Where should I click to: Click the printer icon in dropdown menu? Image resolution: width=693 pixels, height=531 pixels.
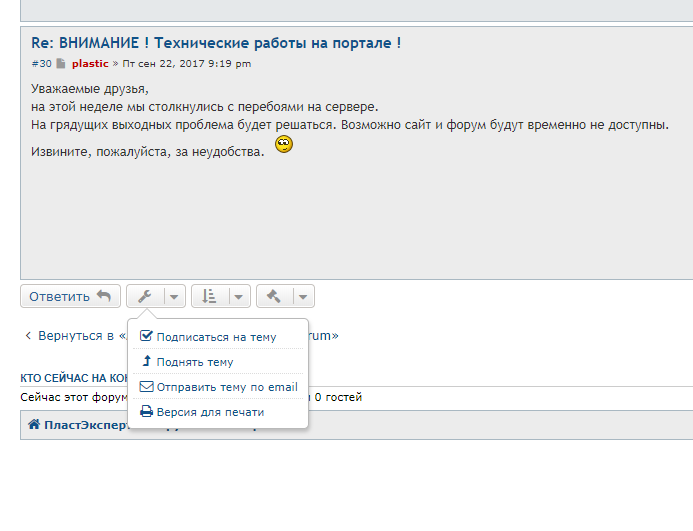(x=147, y=412)
